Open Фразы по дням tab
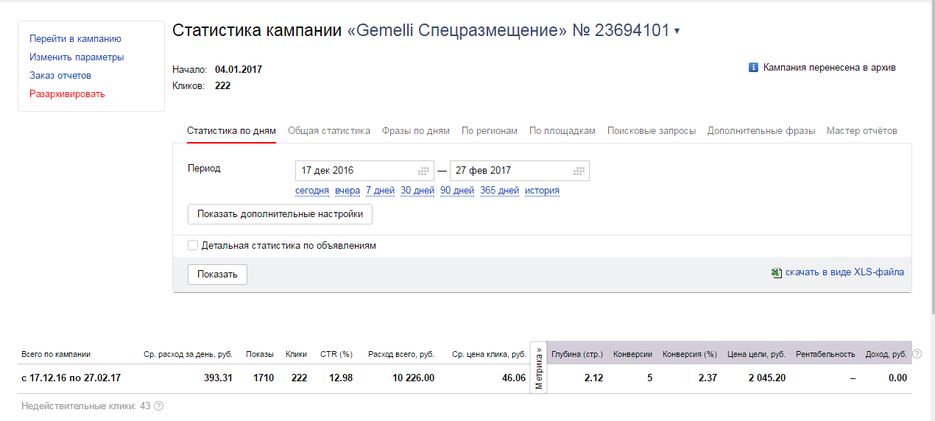The width and height of the screenshot is (935, 421). (416, 131)
